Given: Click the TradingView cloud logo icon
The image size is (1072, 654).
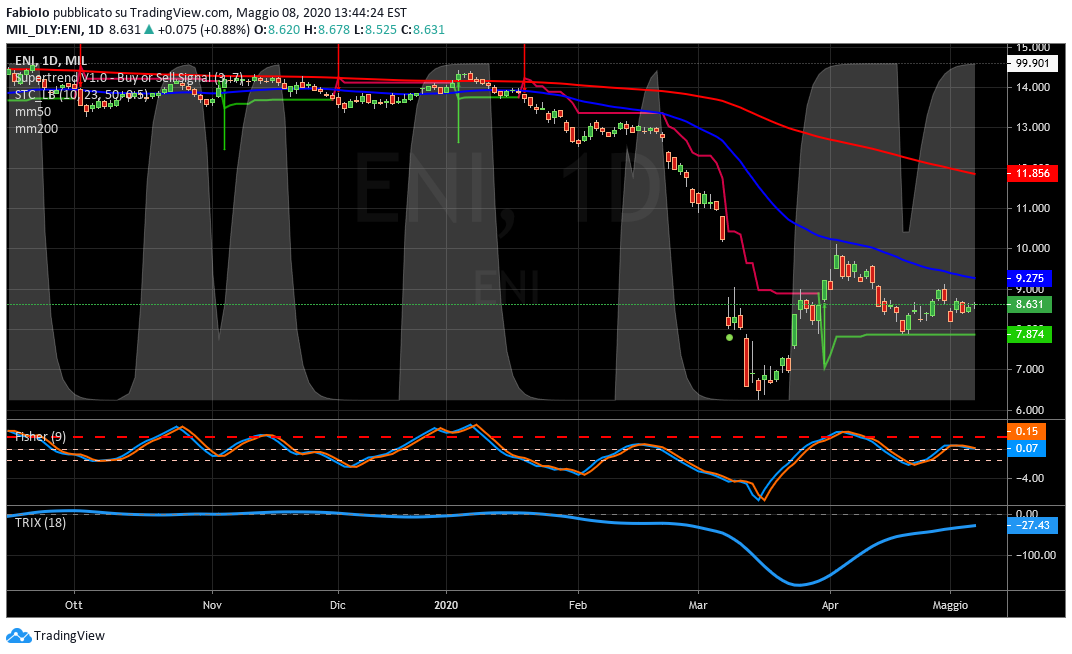Looking at the screenshot, I should point(19,636).
